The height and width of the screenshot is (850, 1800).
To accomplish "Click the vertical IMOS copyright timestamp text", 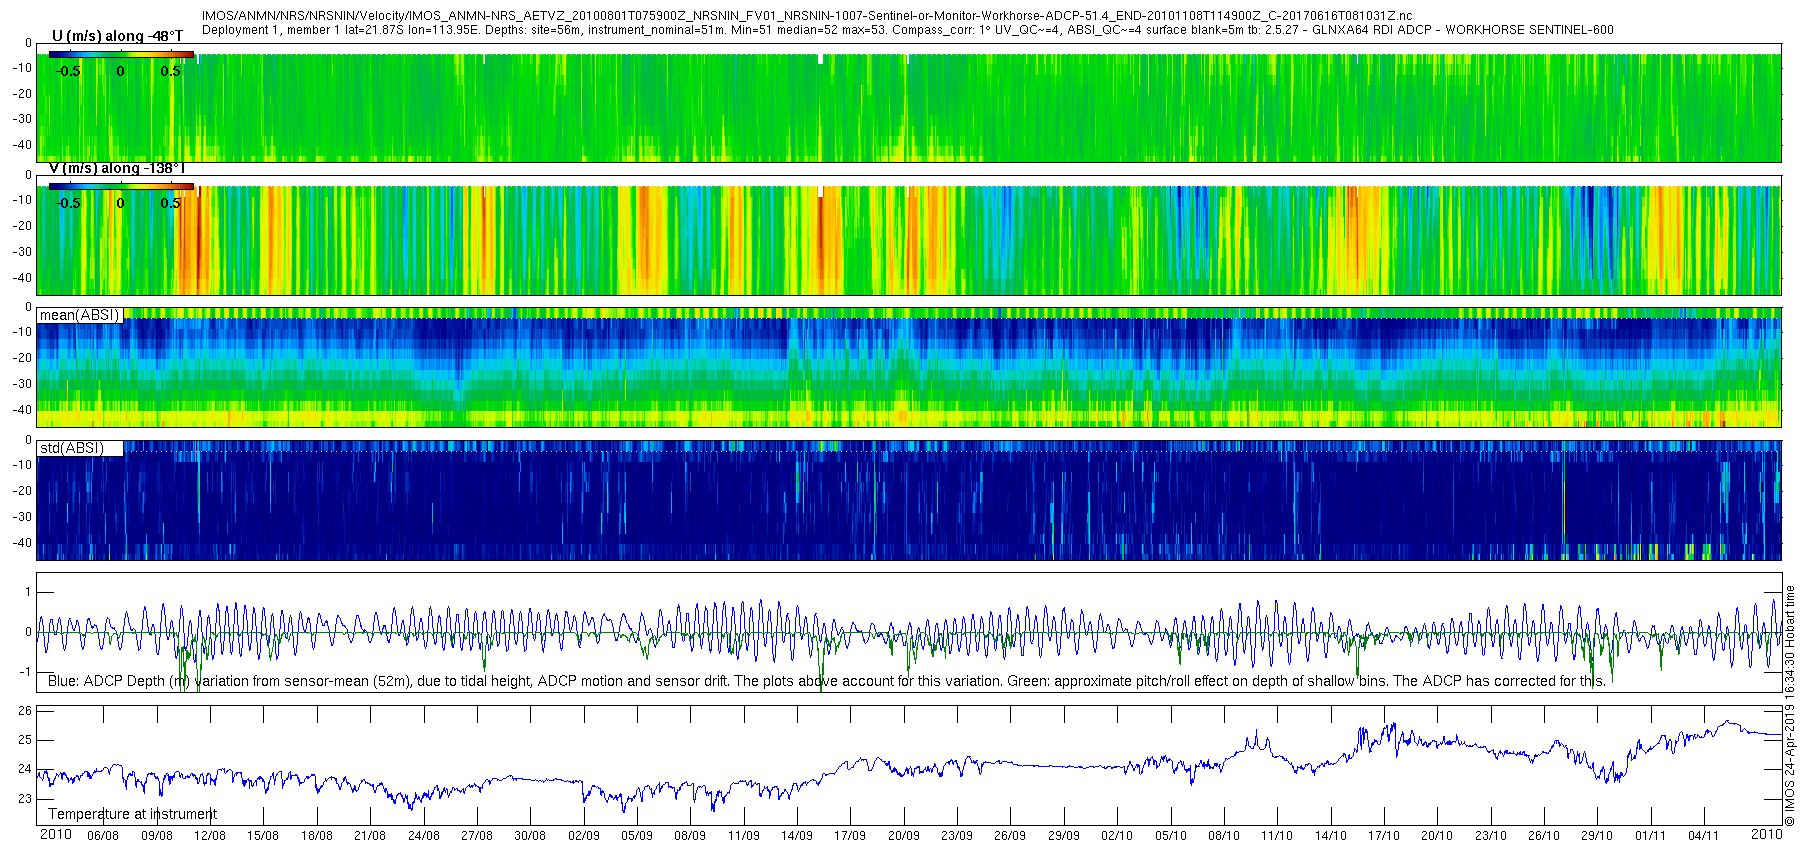I will (x=1790, y=706).
